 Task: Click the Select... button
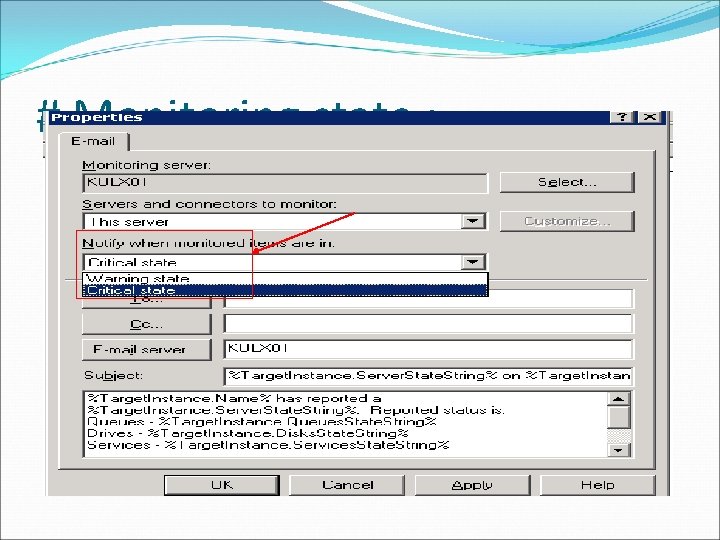567,182
